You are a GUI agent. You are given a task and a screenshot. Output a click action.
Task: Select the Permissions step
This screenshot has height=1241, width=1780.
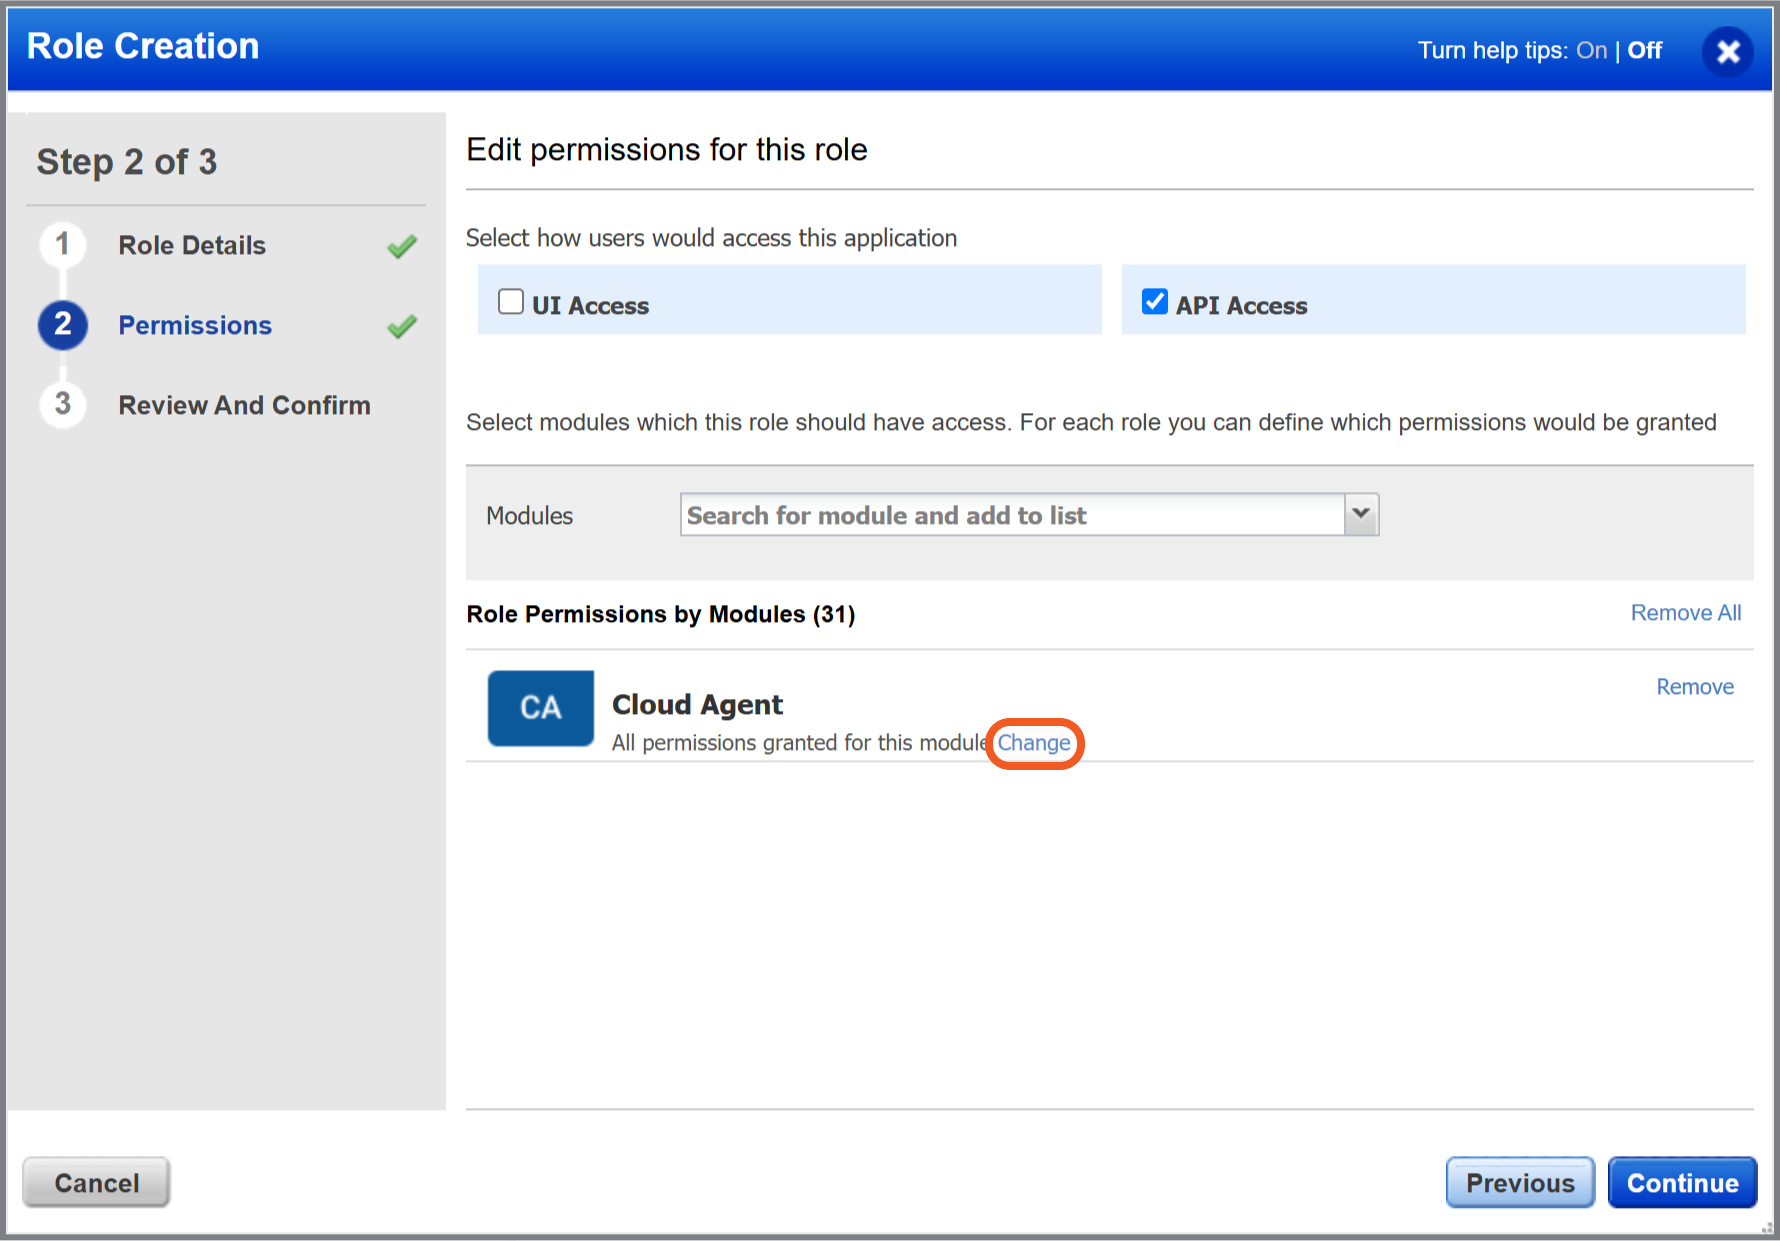(x=195, y=326)
